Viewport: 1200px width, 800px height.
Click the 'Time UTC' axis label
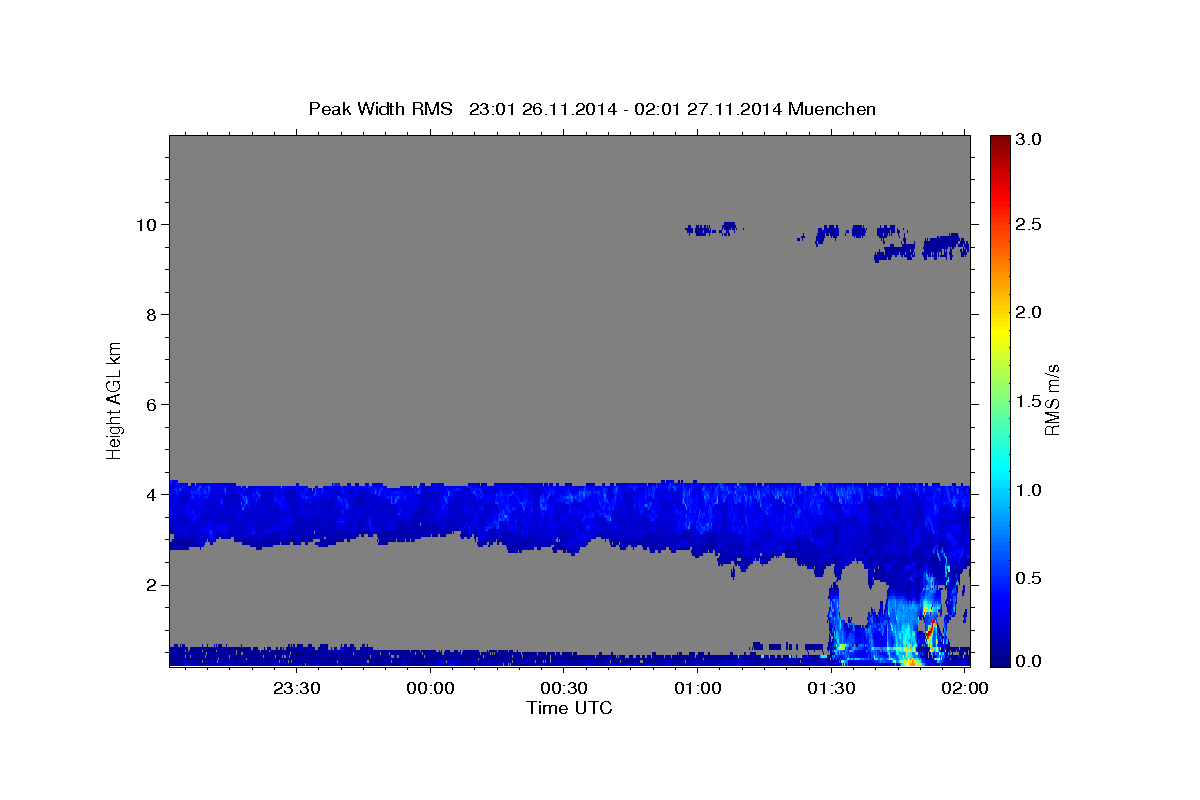point(569,708)
